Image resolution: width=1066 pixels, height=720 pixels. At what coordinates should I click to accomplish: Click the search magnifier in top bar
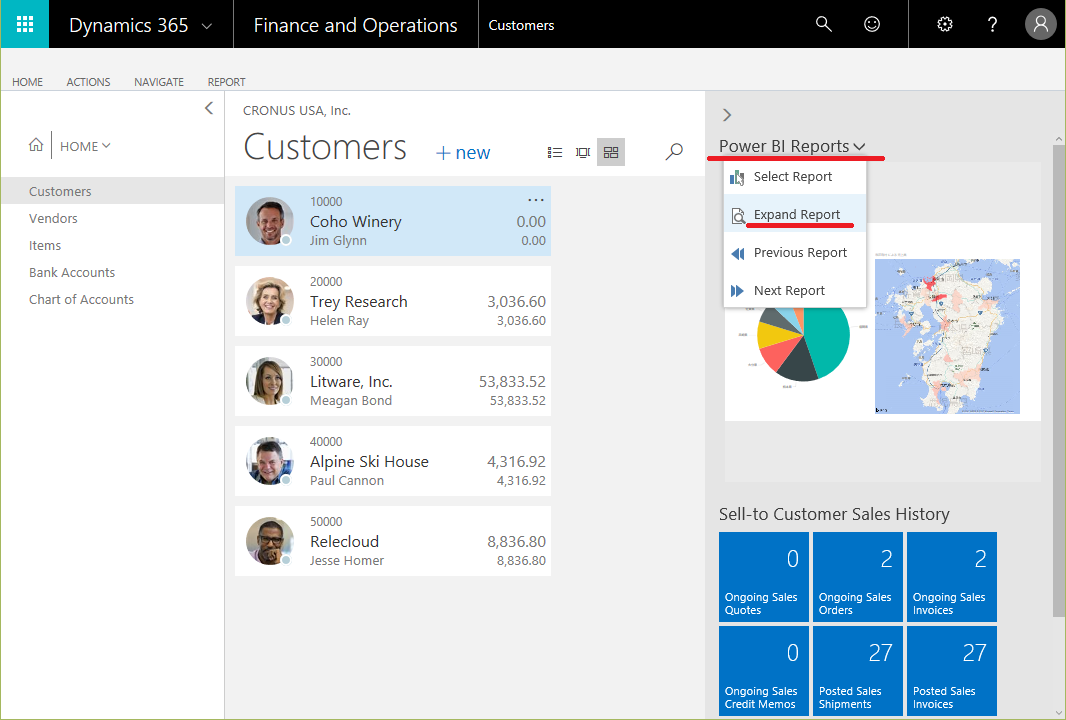(x=823, y=24)
